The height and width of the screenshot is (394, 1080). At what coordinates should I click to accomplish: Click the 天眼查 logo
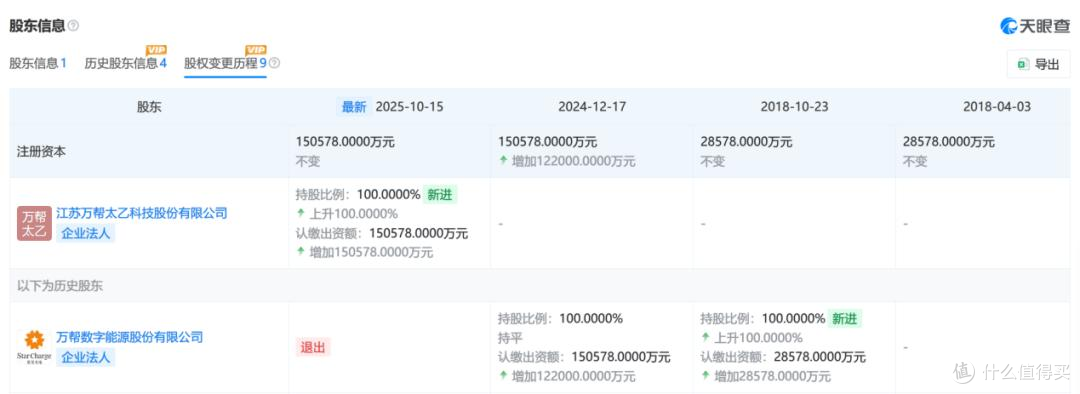[x=1035, y=25]
